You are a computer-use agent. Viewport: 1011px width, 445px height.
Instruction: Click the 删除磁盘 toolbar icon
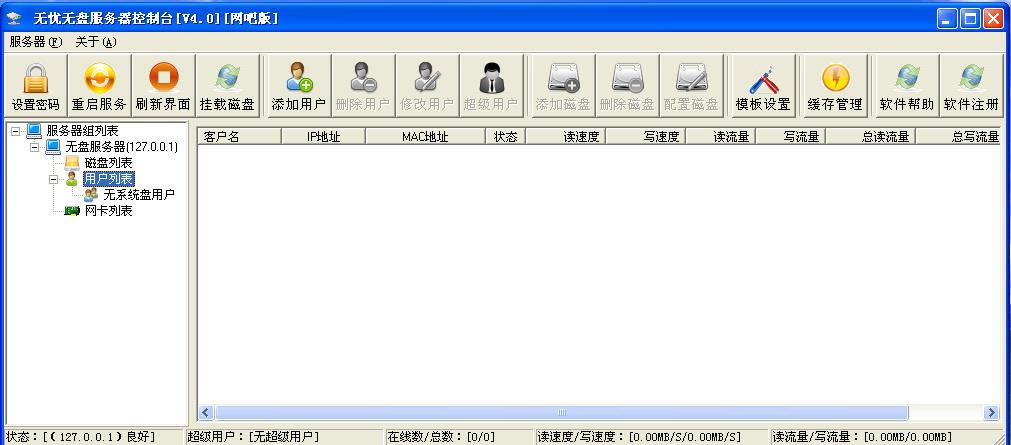point(627,78)
